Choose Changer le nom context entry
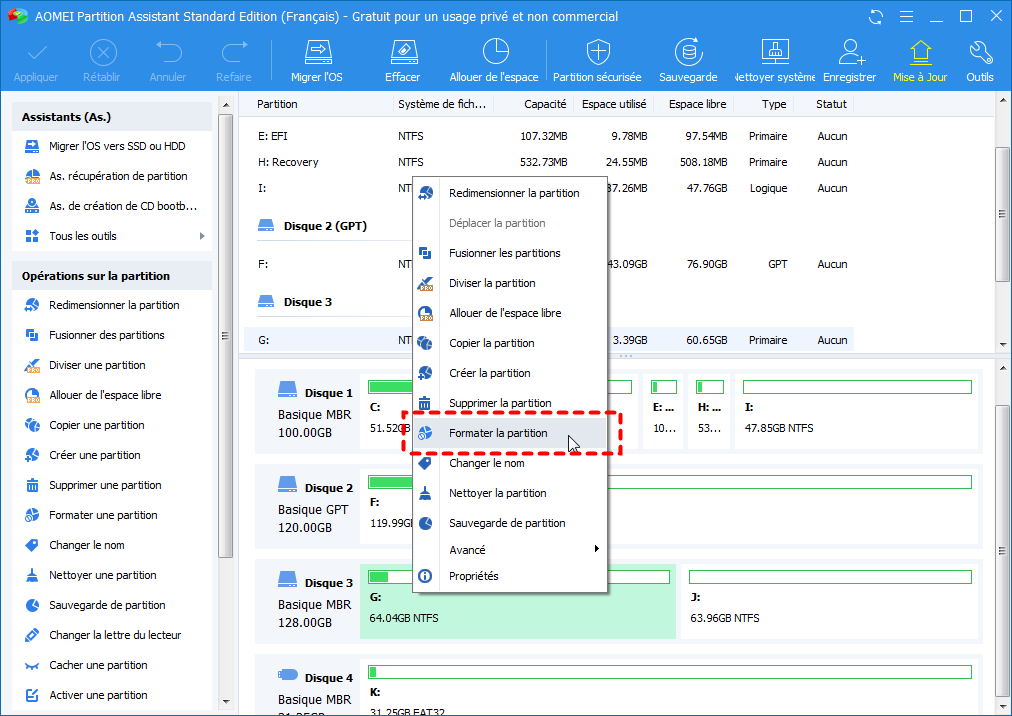 tap(510, 463)
